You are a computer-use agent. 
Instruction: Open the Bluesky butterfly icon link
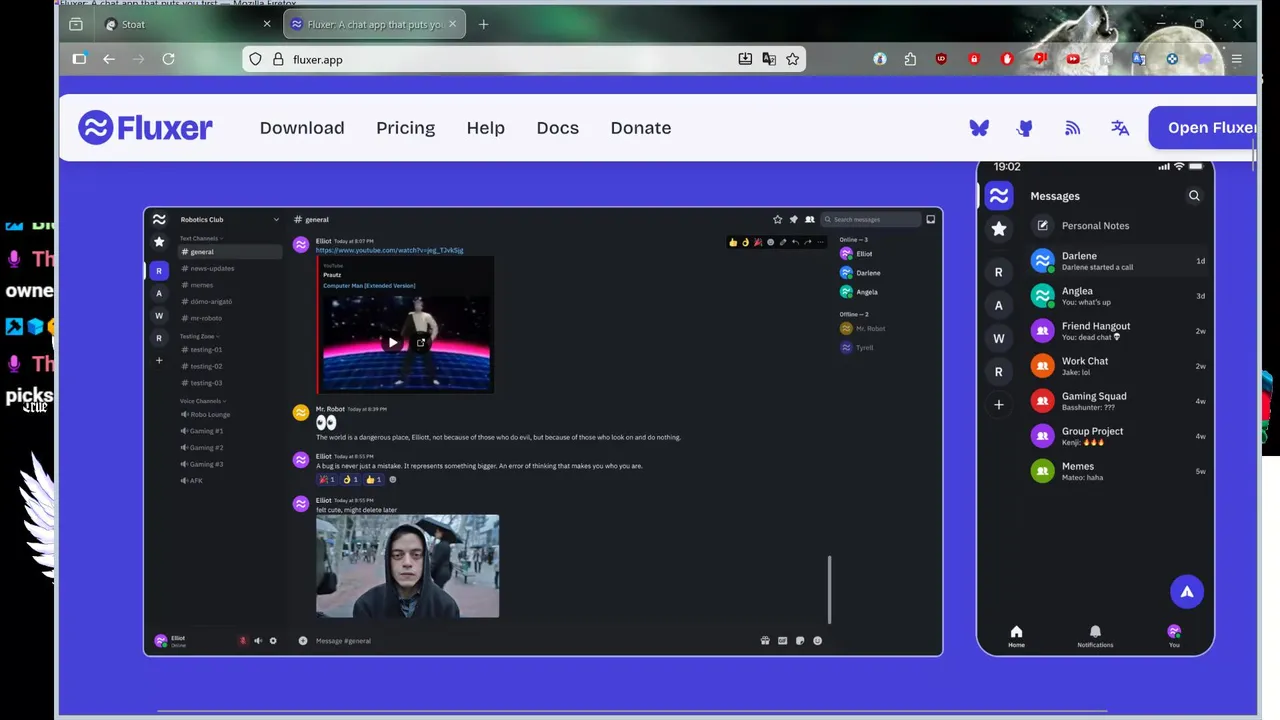tap(979, 128)
